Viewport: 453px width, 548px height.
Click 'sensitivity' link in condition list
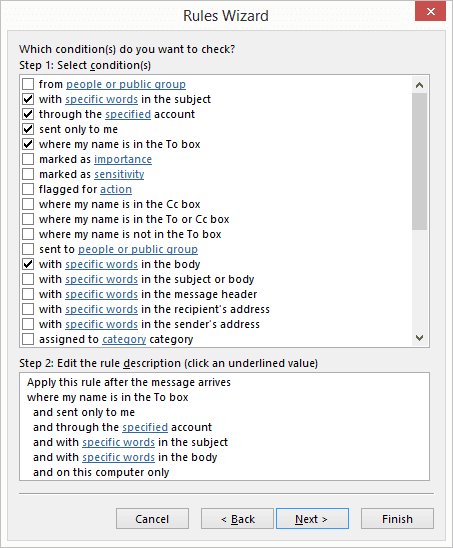click(x=119, y=174)
